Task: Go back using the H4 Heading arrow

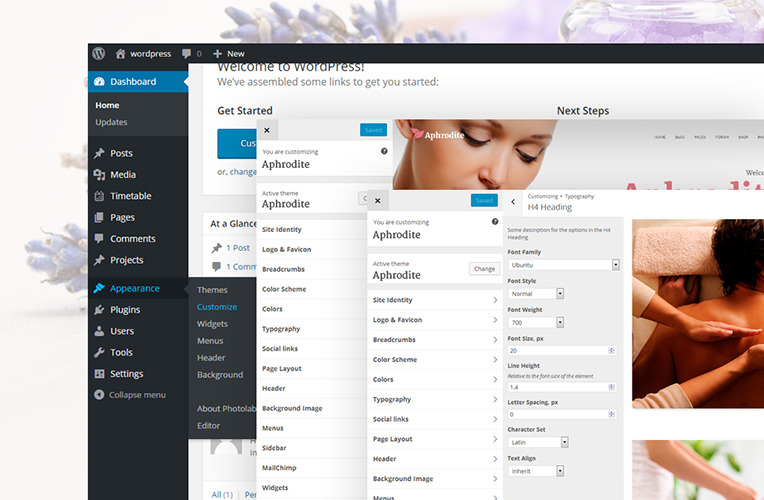Action: 513,202
